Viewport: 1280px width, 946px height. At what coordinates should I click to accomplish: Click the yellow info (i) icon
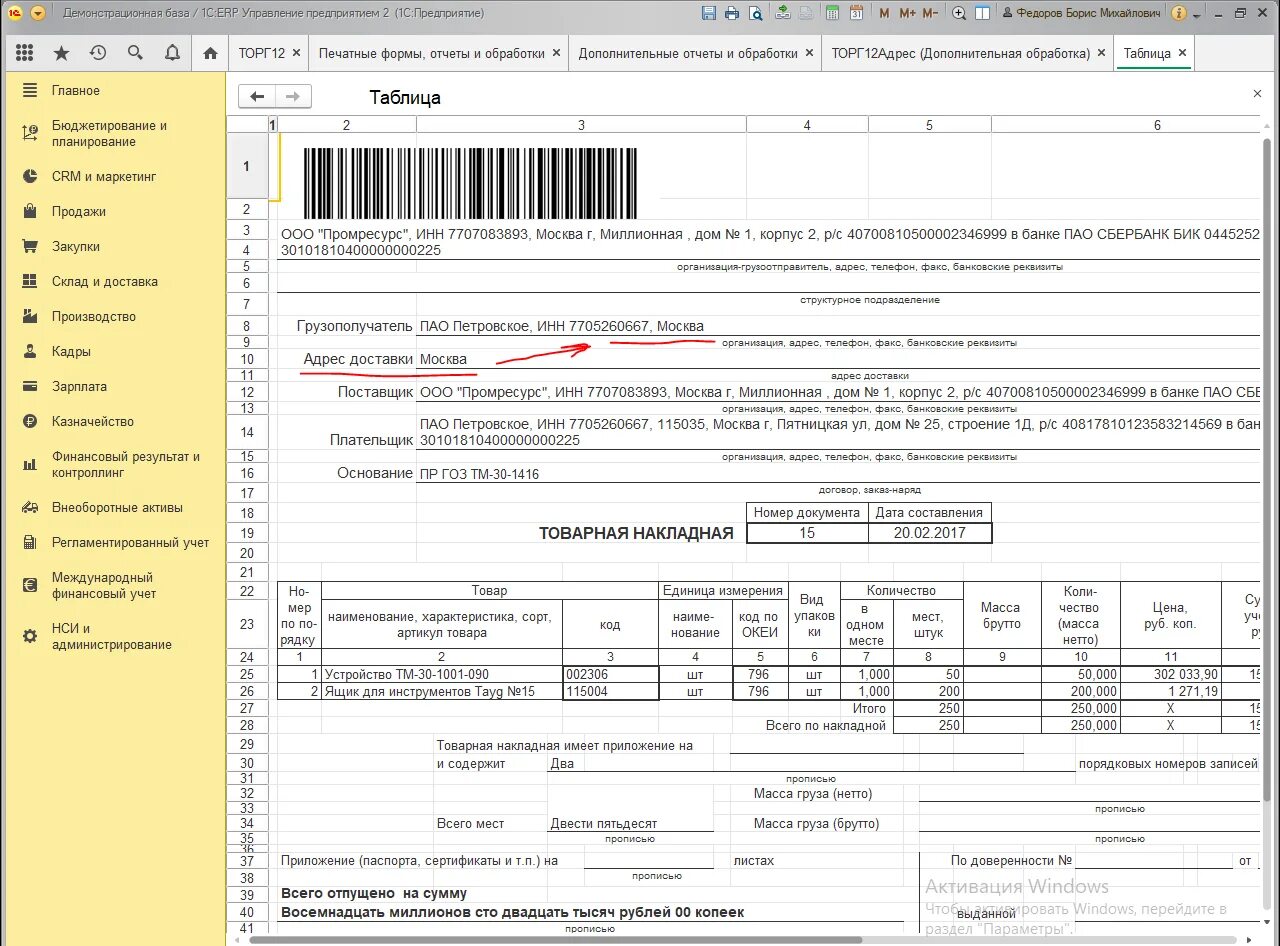coord(1178,14)
